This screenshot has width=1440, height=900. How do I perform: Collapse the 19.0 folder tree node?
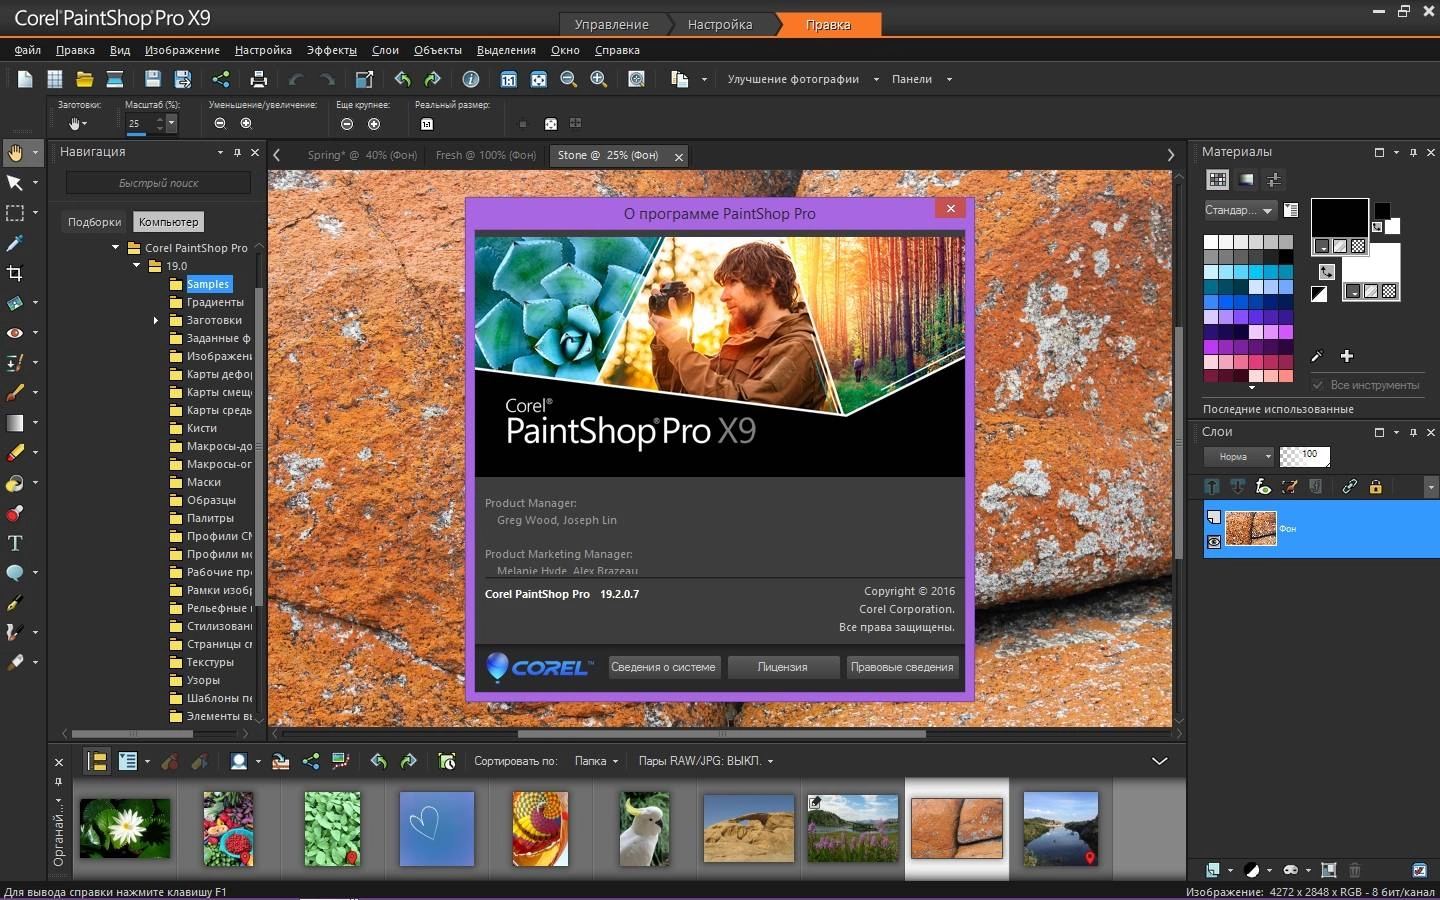point(137,266)
